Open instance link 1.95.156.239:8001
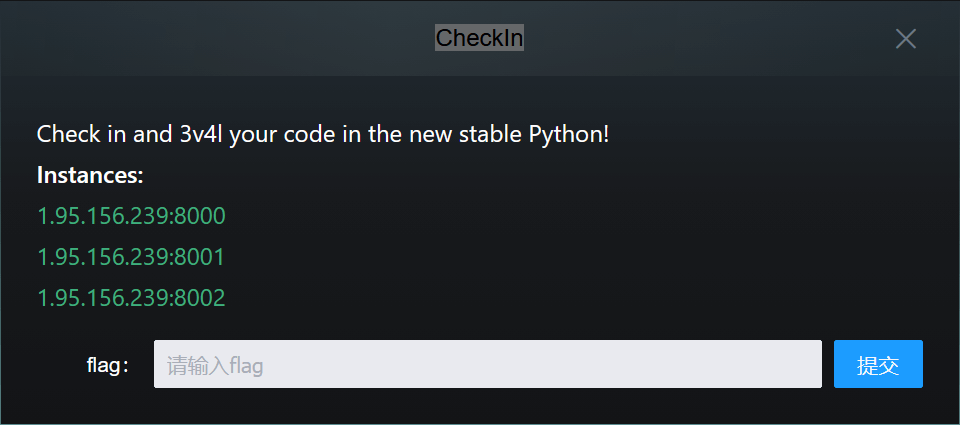The height and width of the screenshot is (425, 960). pyautogui.click(x=131, y=257)
